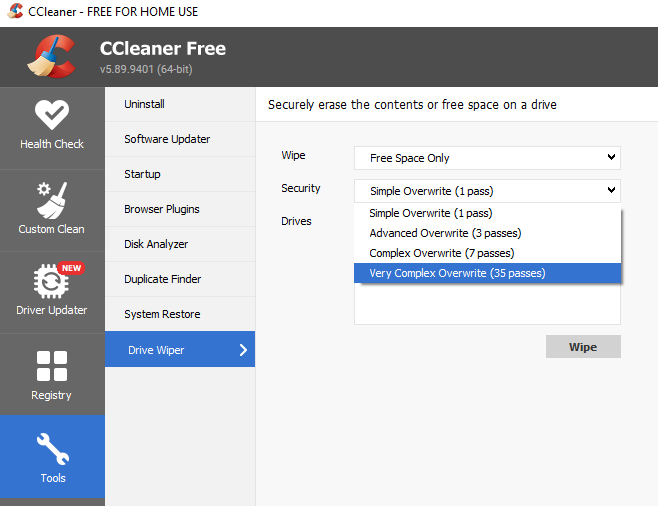Click the Wipe button
This screenshot has width=658, height=506.
(583, 347)
